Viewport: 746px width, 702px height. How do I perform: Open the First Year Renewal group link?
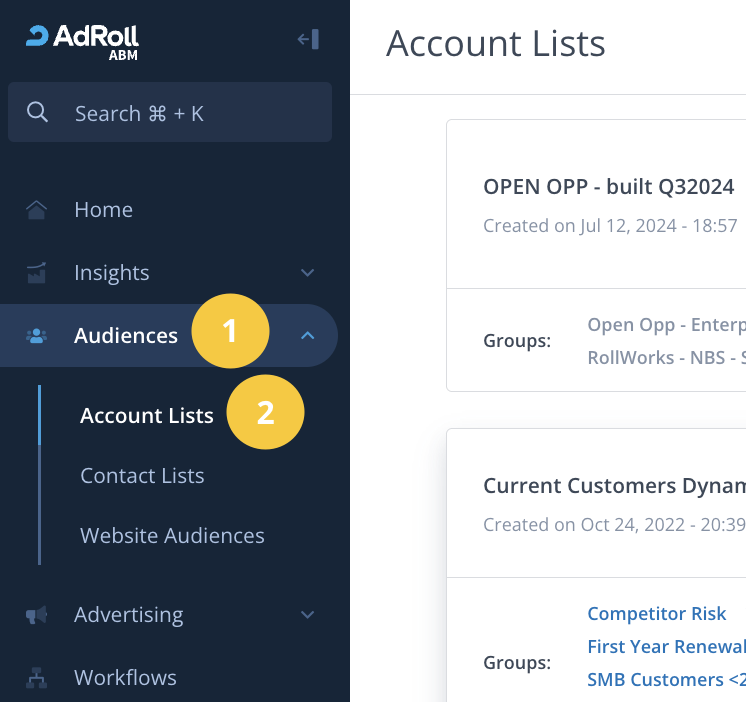[666, 647]
